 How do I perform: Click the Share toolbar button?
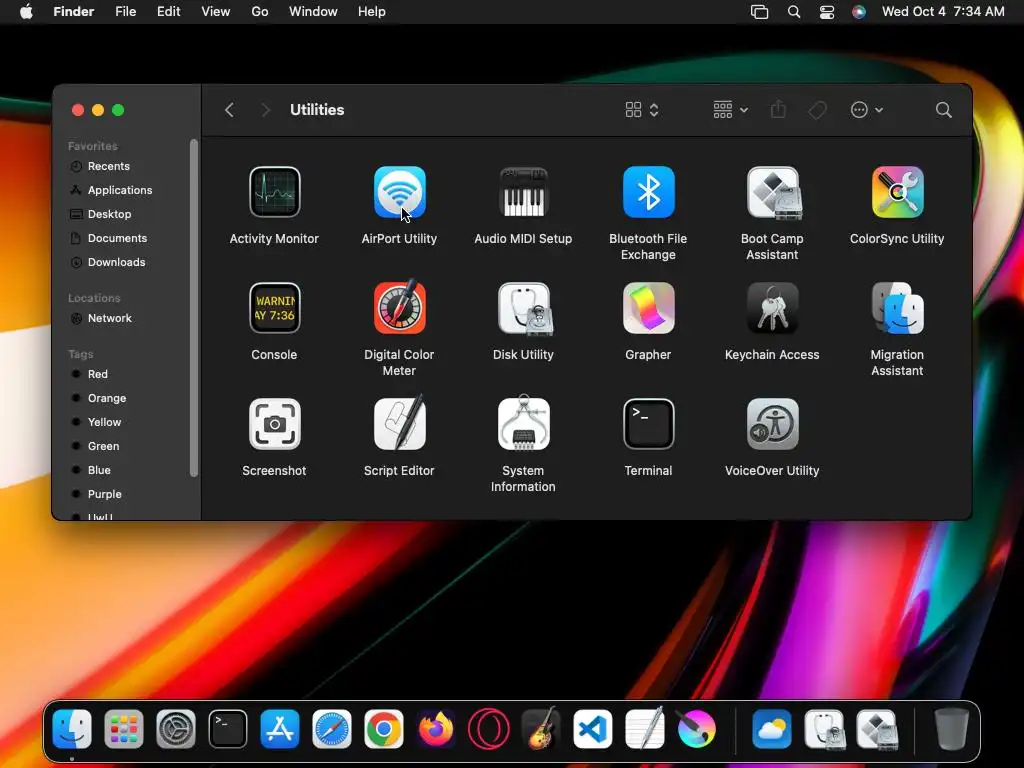click(778, 110)
